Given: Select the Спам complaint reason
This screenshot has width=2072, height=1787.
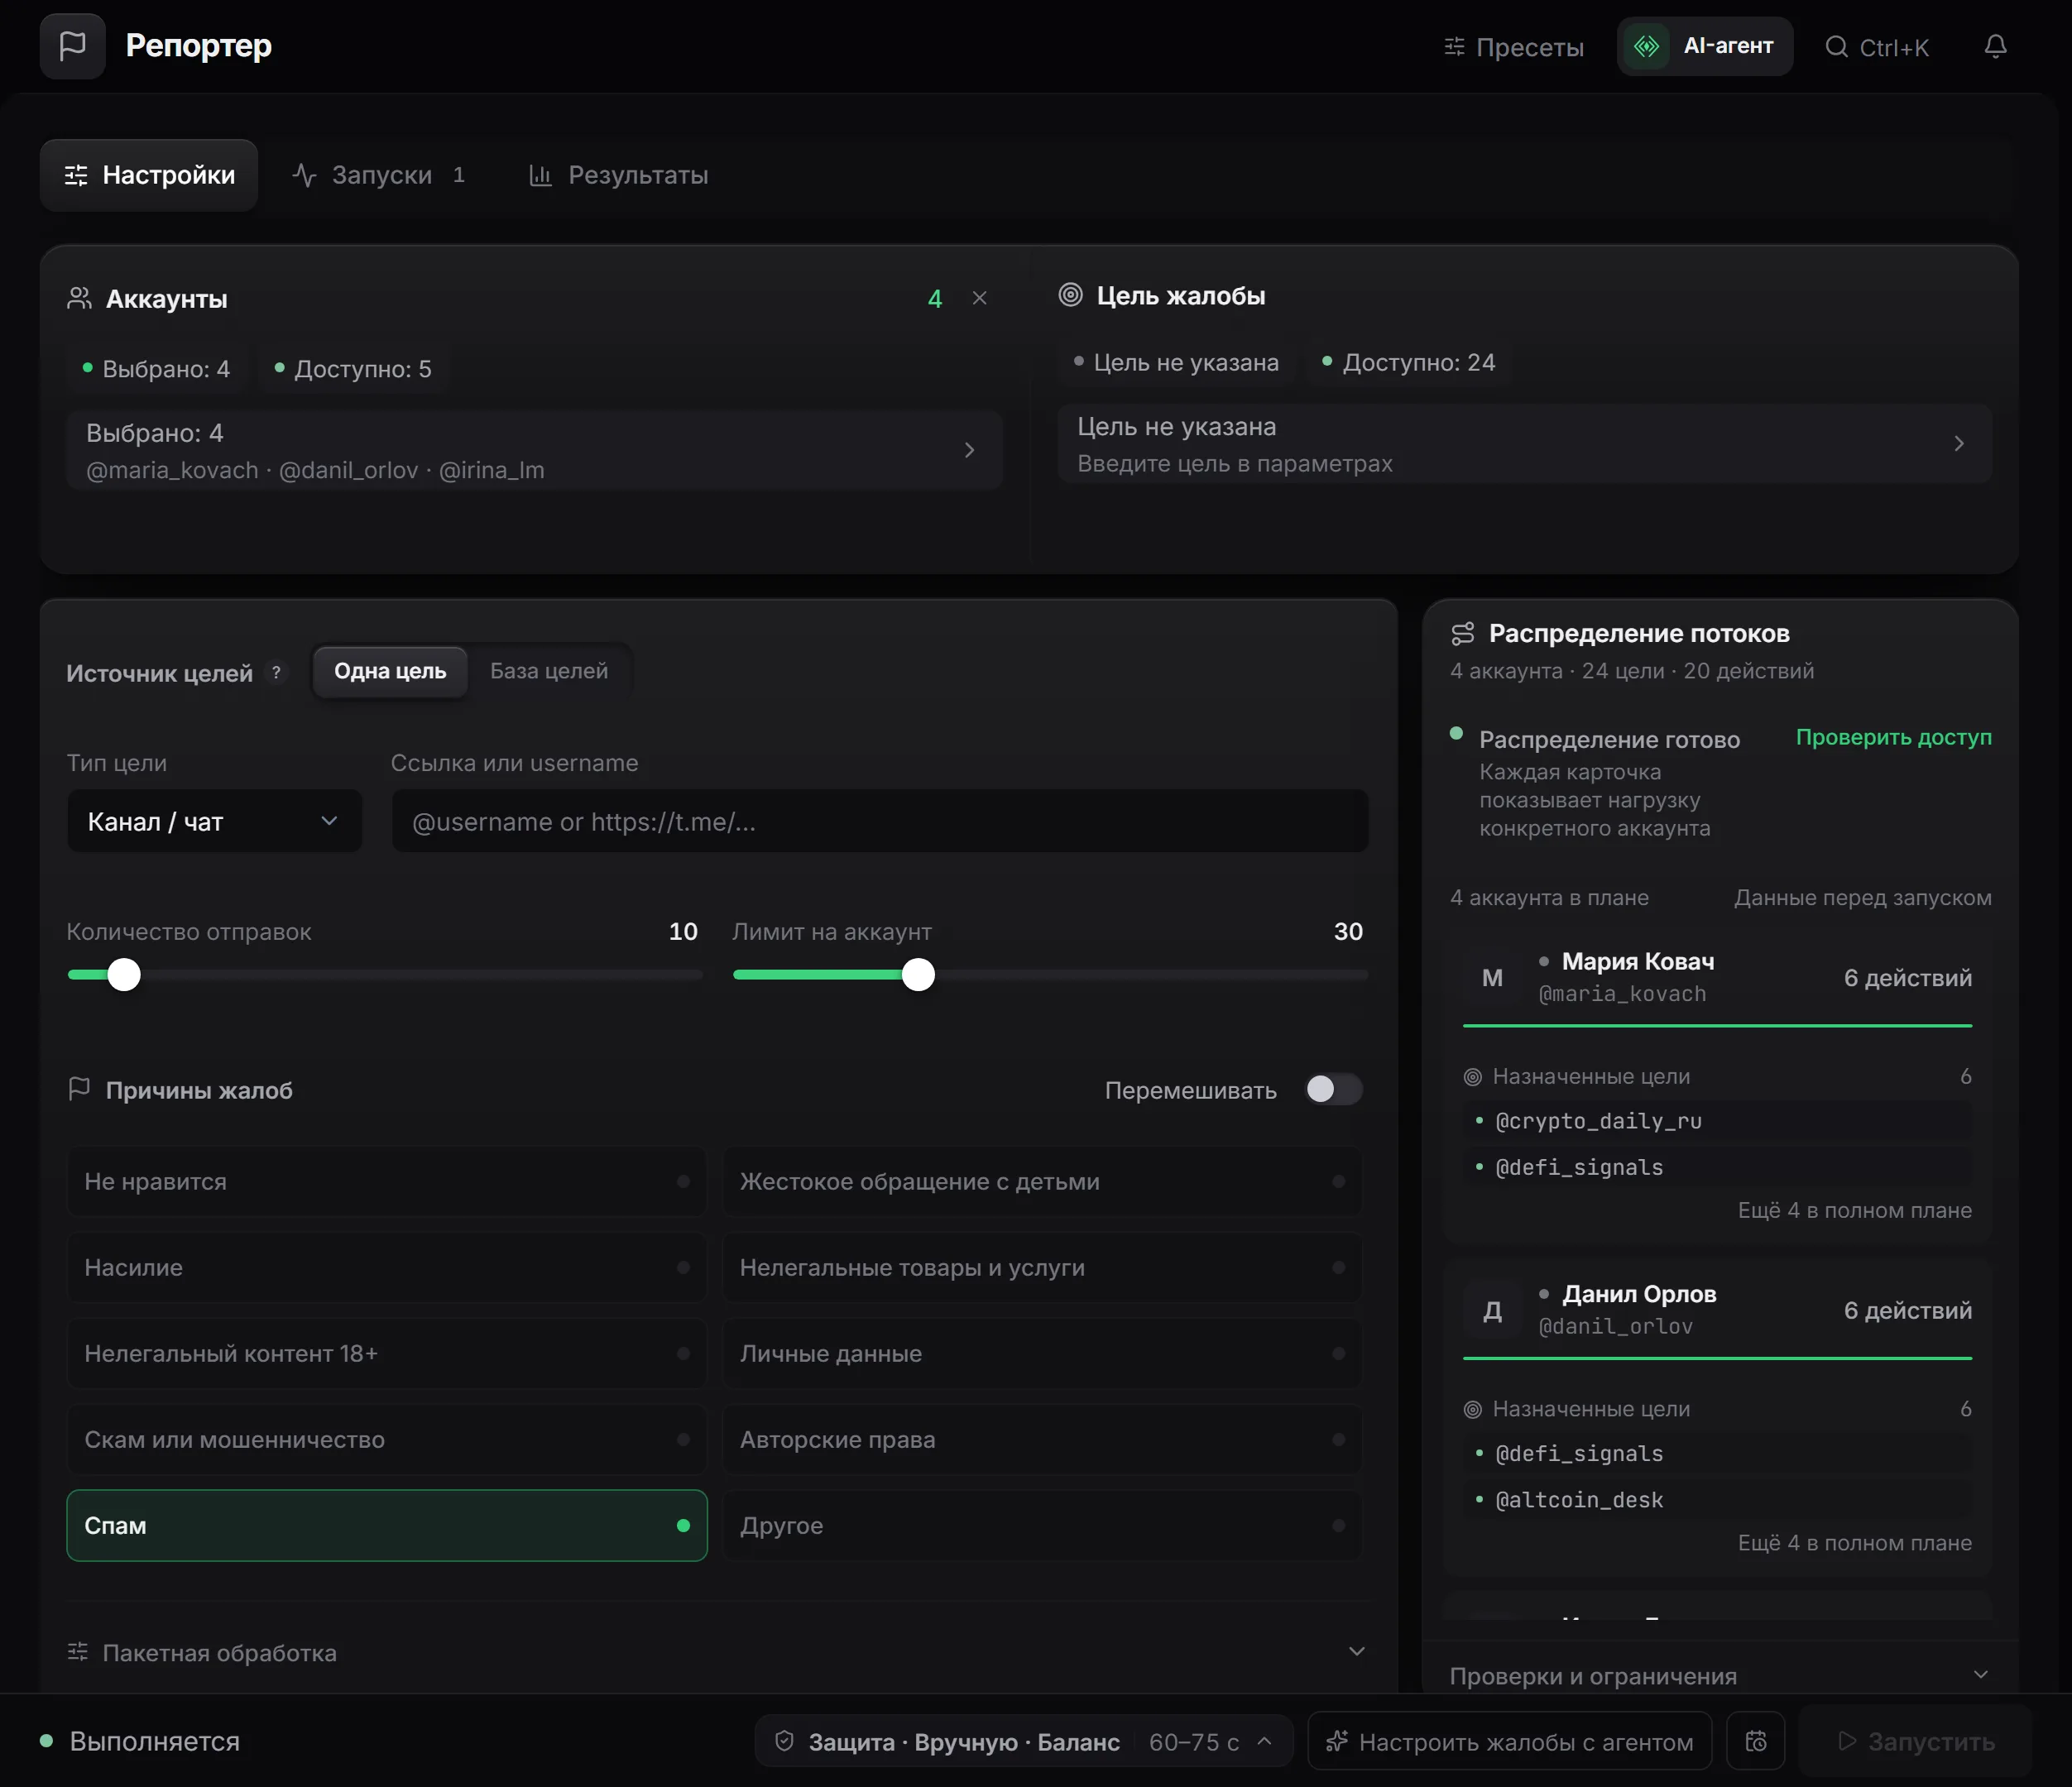Looking at the screenshot, I should pyautogui.click(x=387, y=1525).
